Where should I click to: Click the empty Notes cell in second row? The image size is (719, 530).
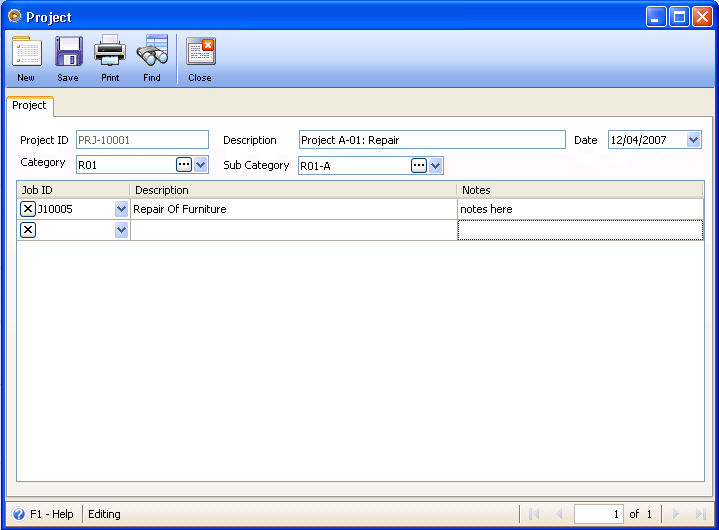[581, 230]
